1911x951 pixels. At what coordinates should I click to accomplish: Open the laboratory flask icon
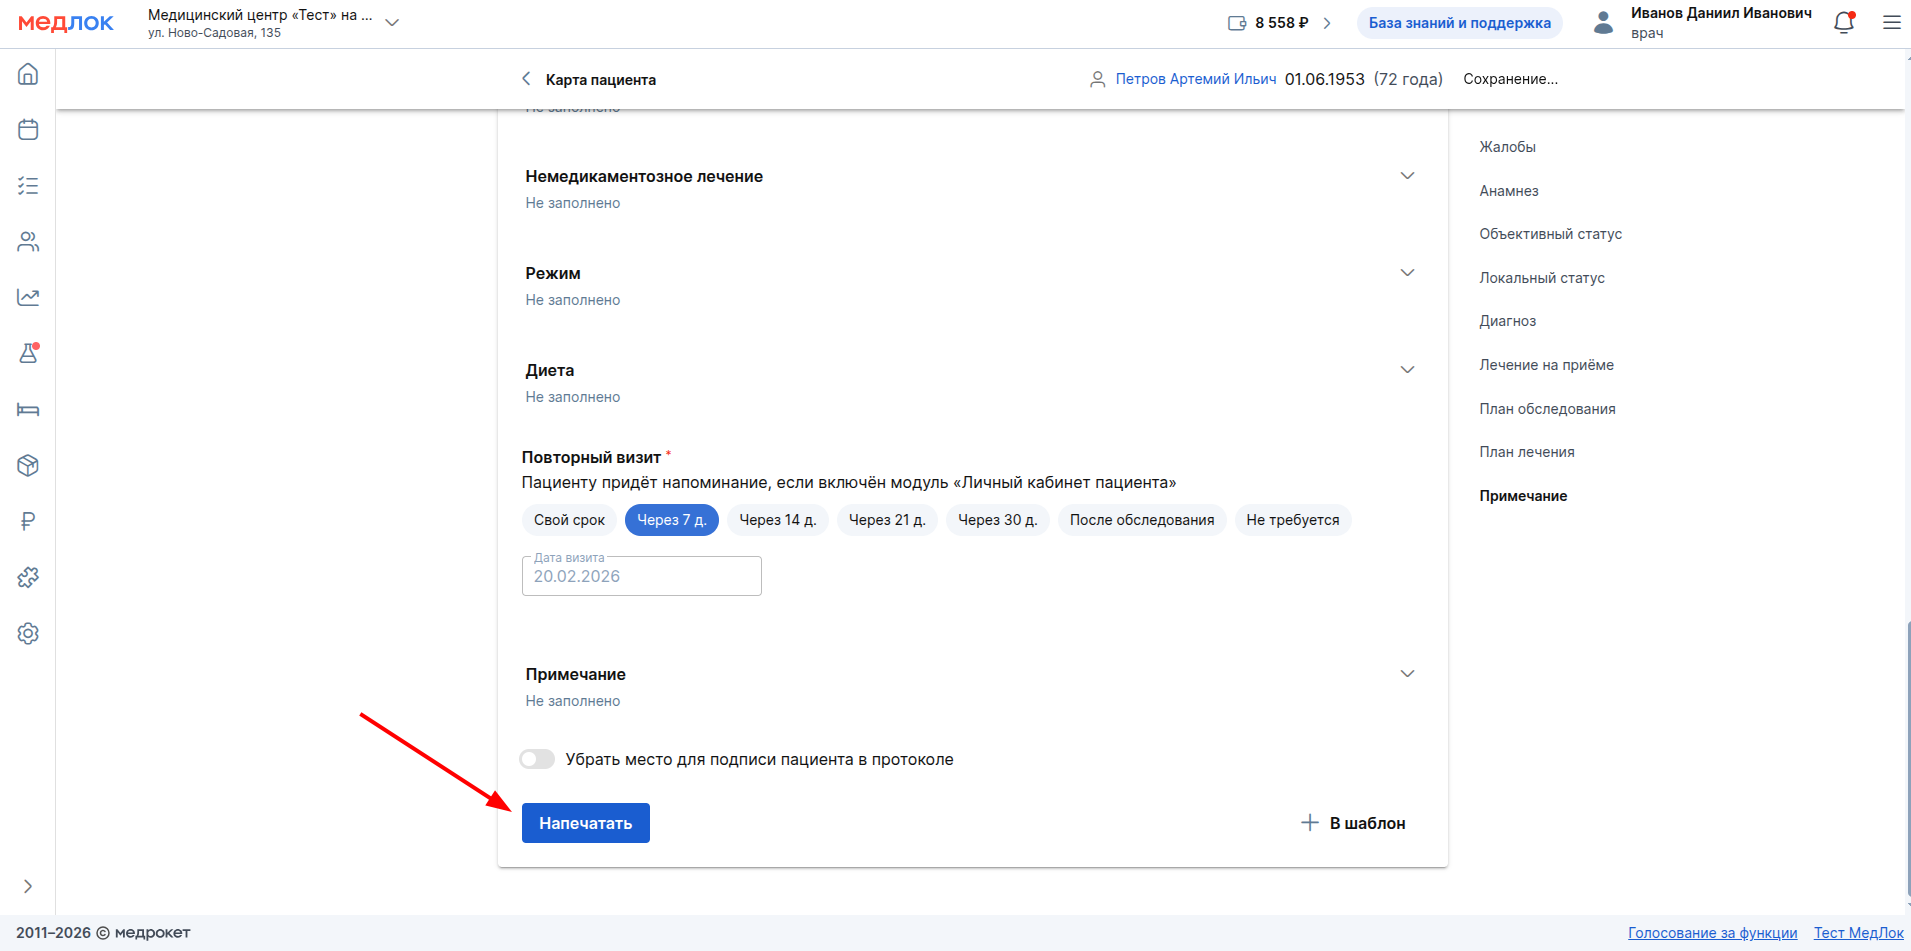(x=28, y=353)
